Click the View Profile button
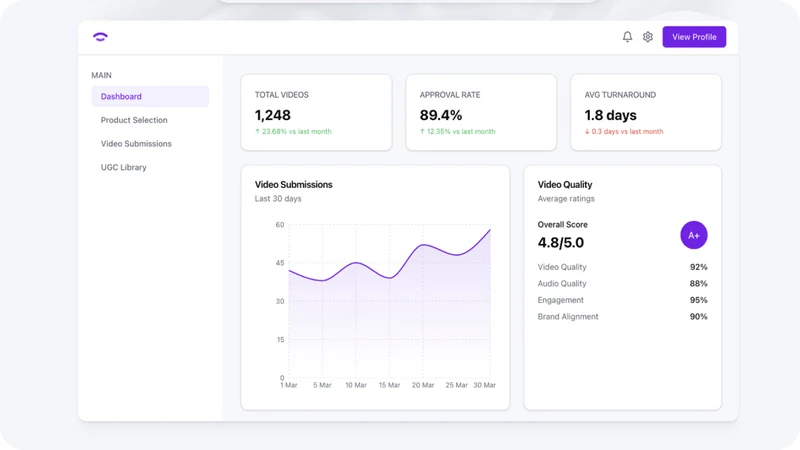 pos(694,37)
